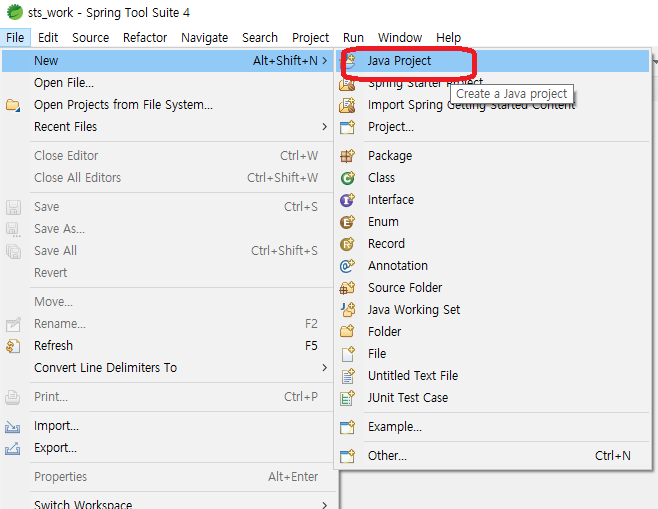
Task: Select the JUnit Test Case entry
Action: [492, 398]
